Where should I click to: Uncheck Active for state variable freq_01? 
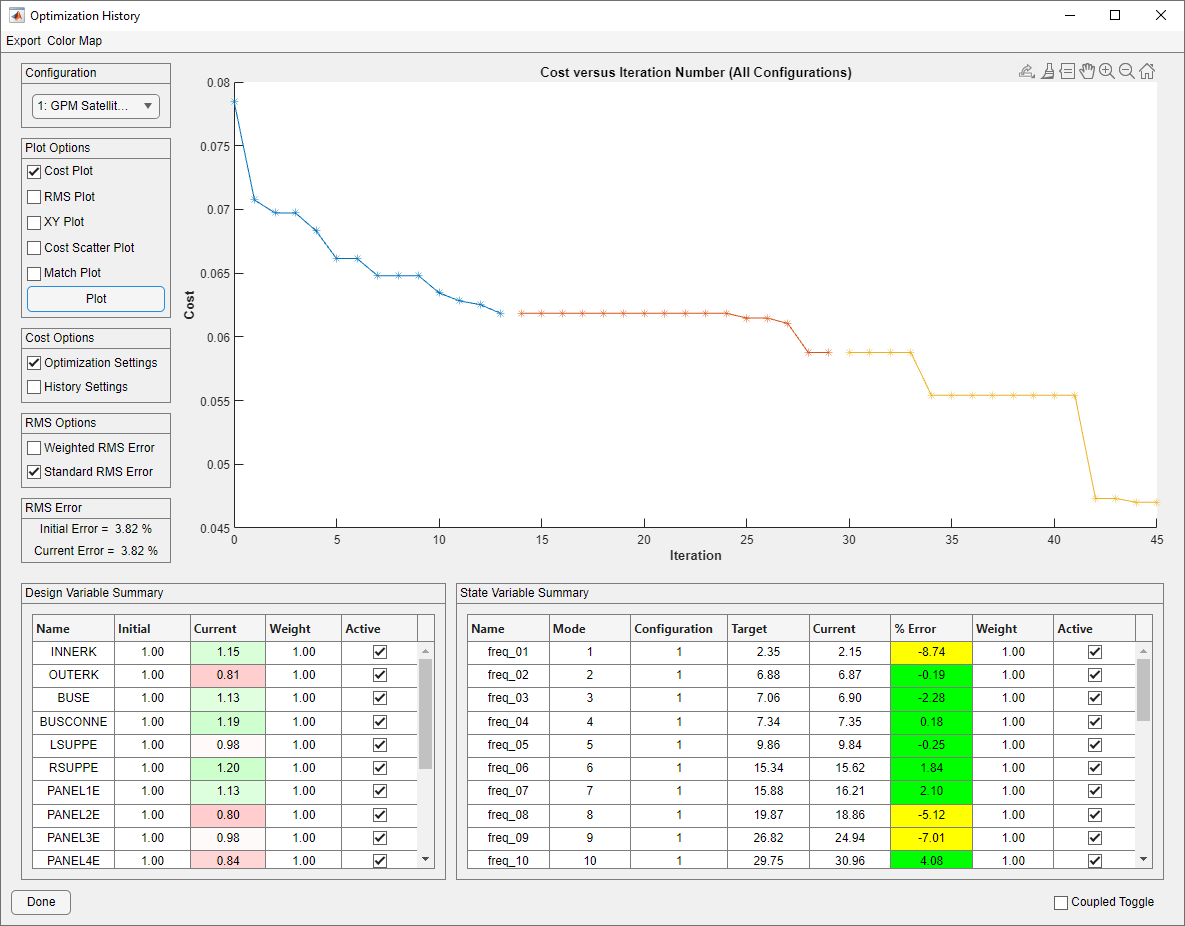click(1094, 652)
